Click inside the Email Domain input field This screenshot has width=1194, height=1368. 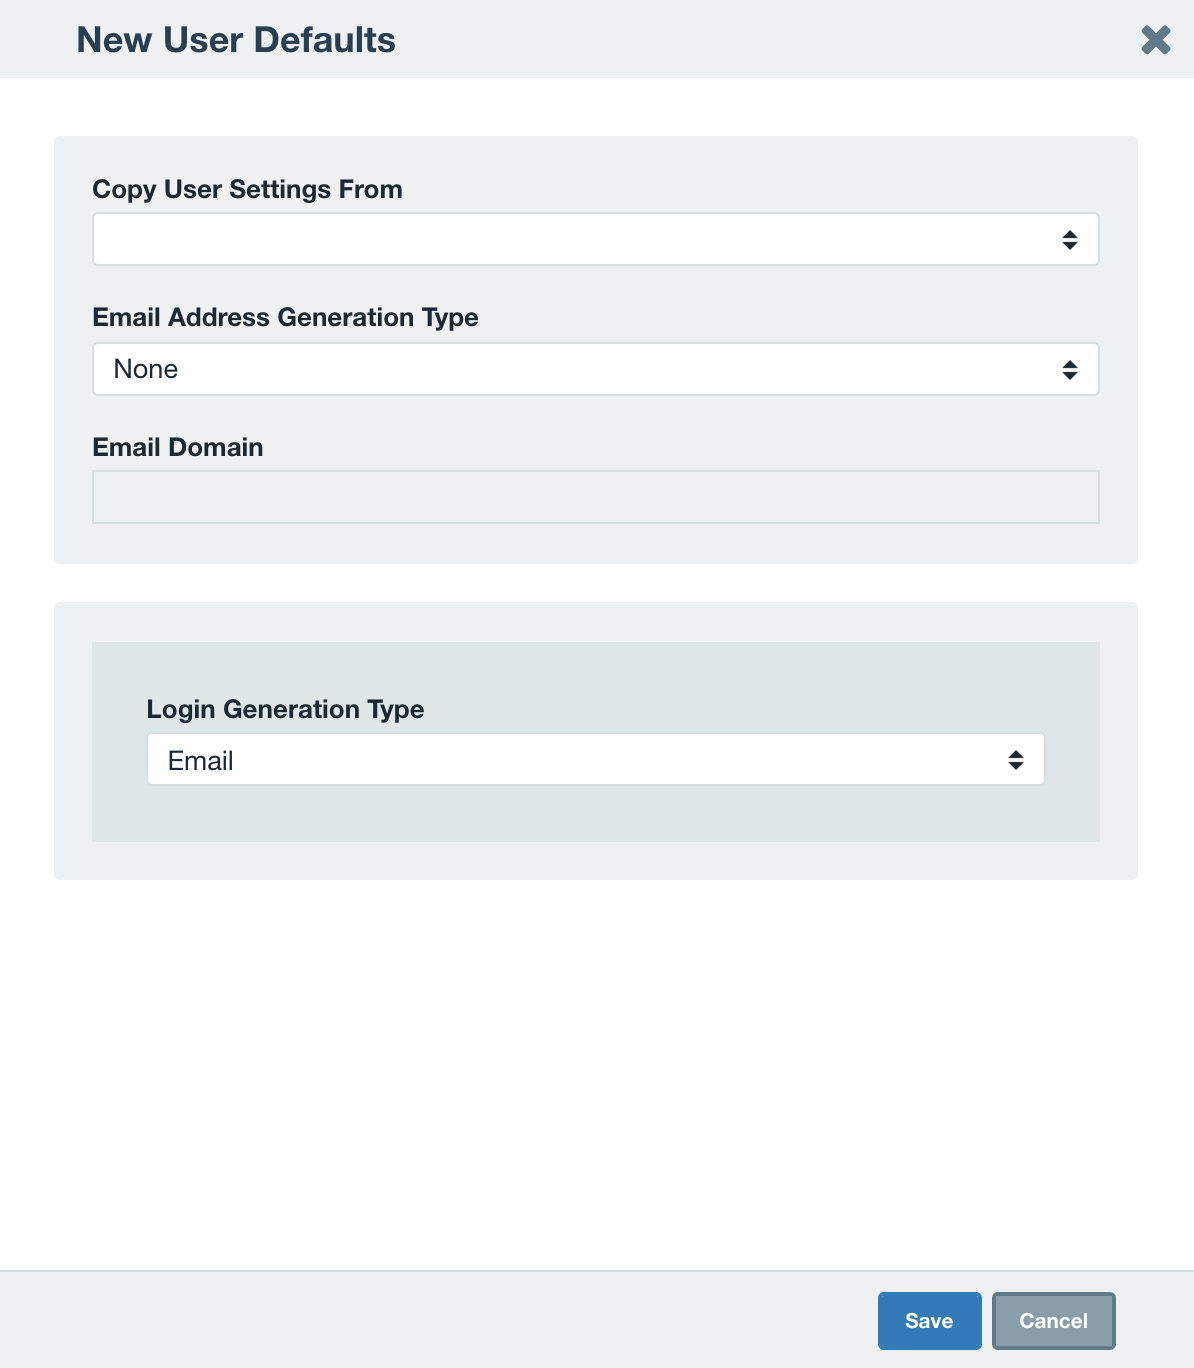coord(595,495)
